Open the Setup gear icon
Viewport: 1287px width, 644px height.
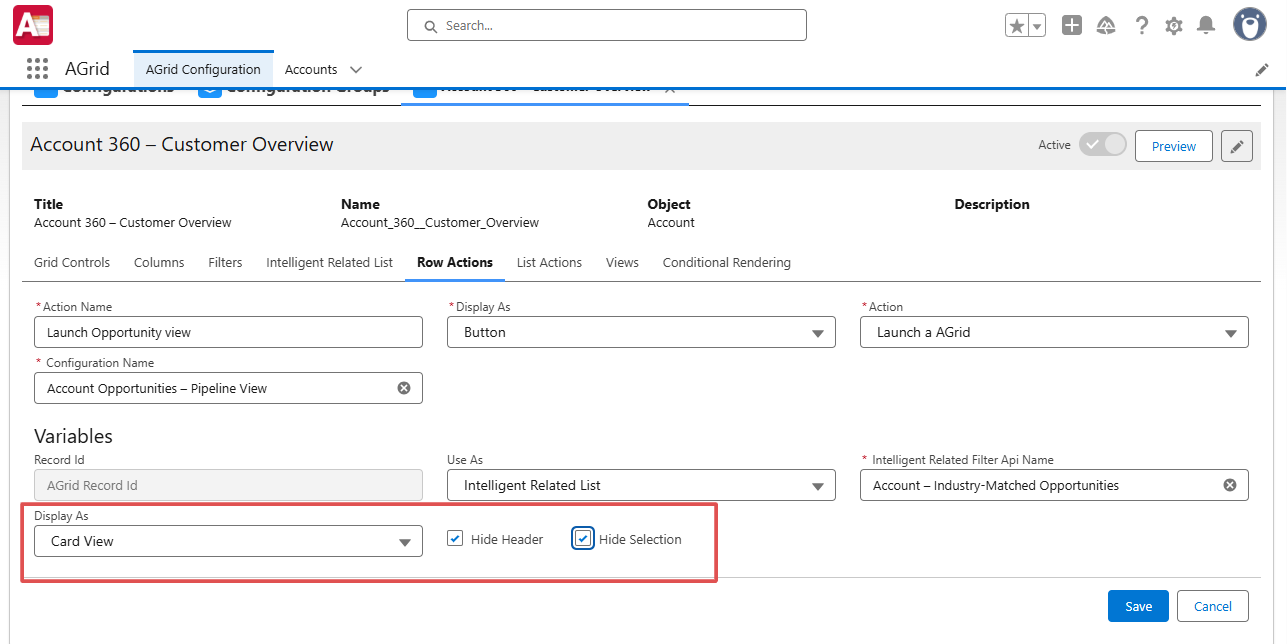click(x=1174, y=26)
